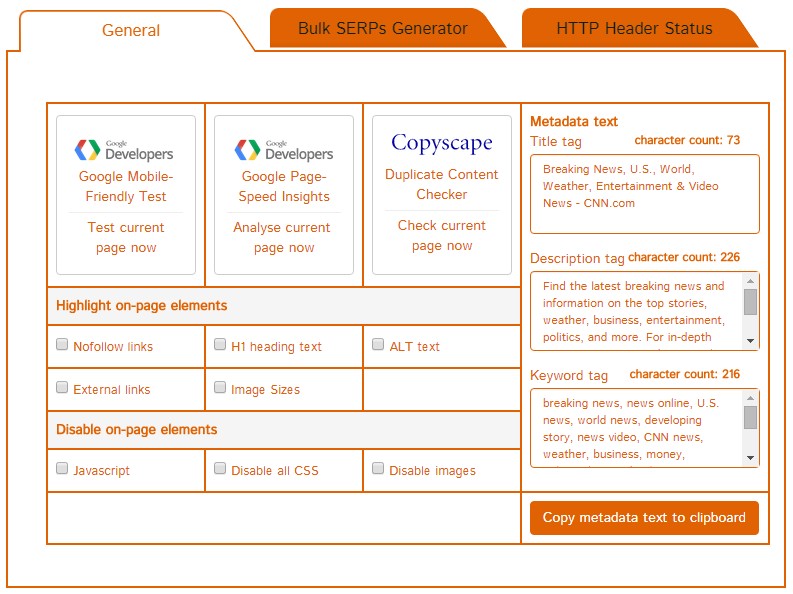Toggle ALT text highlighting
The image size is (793, 594).
click(x=378, y=345)
